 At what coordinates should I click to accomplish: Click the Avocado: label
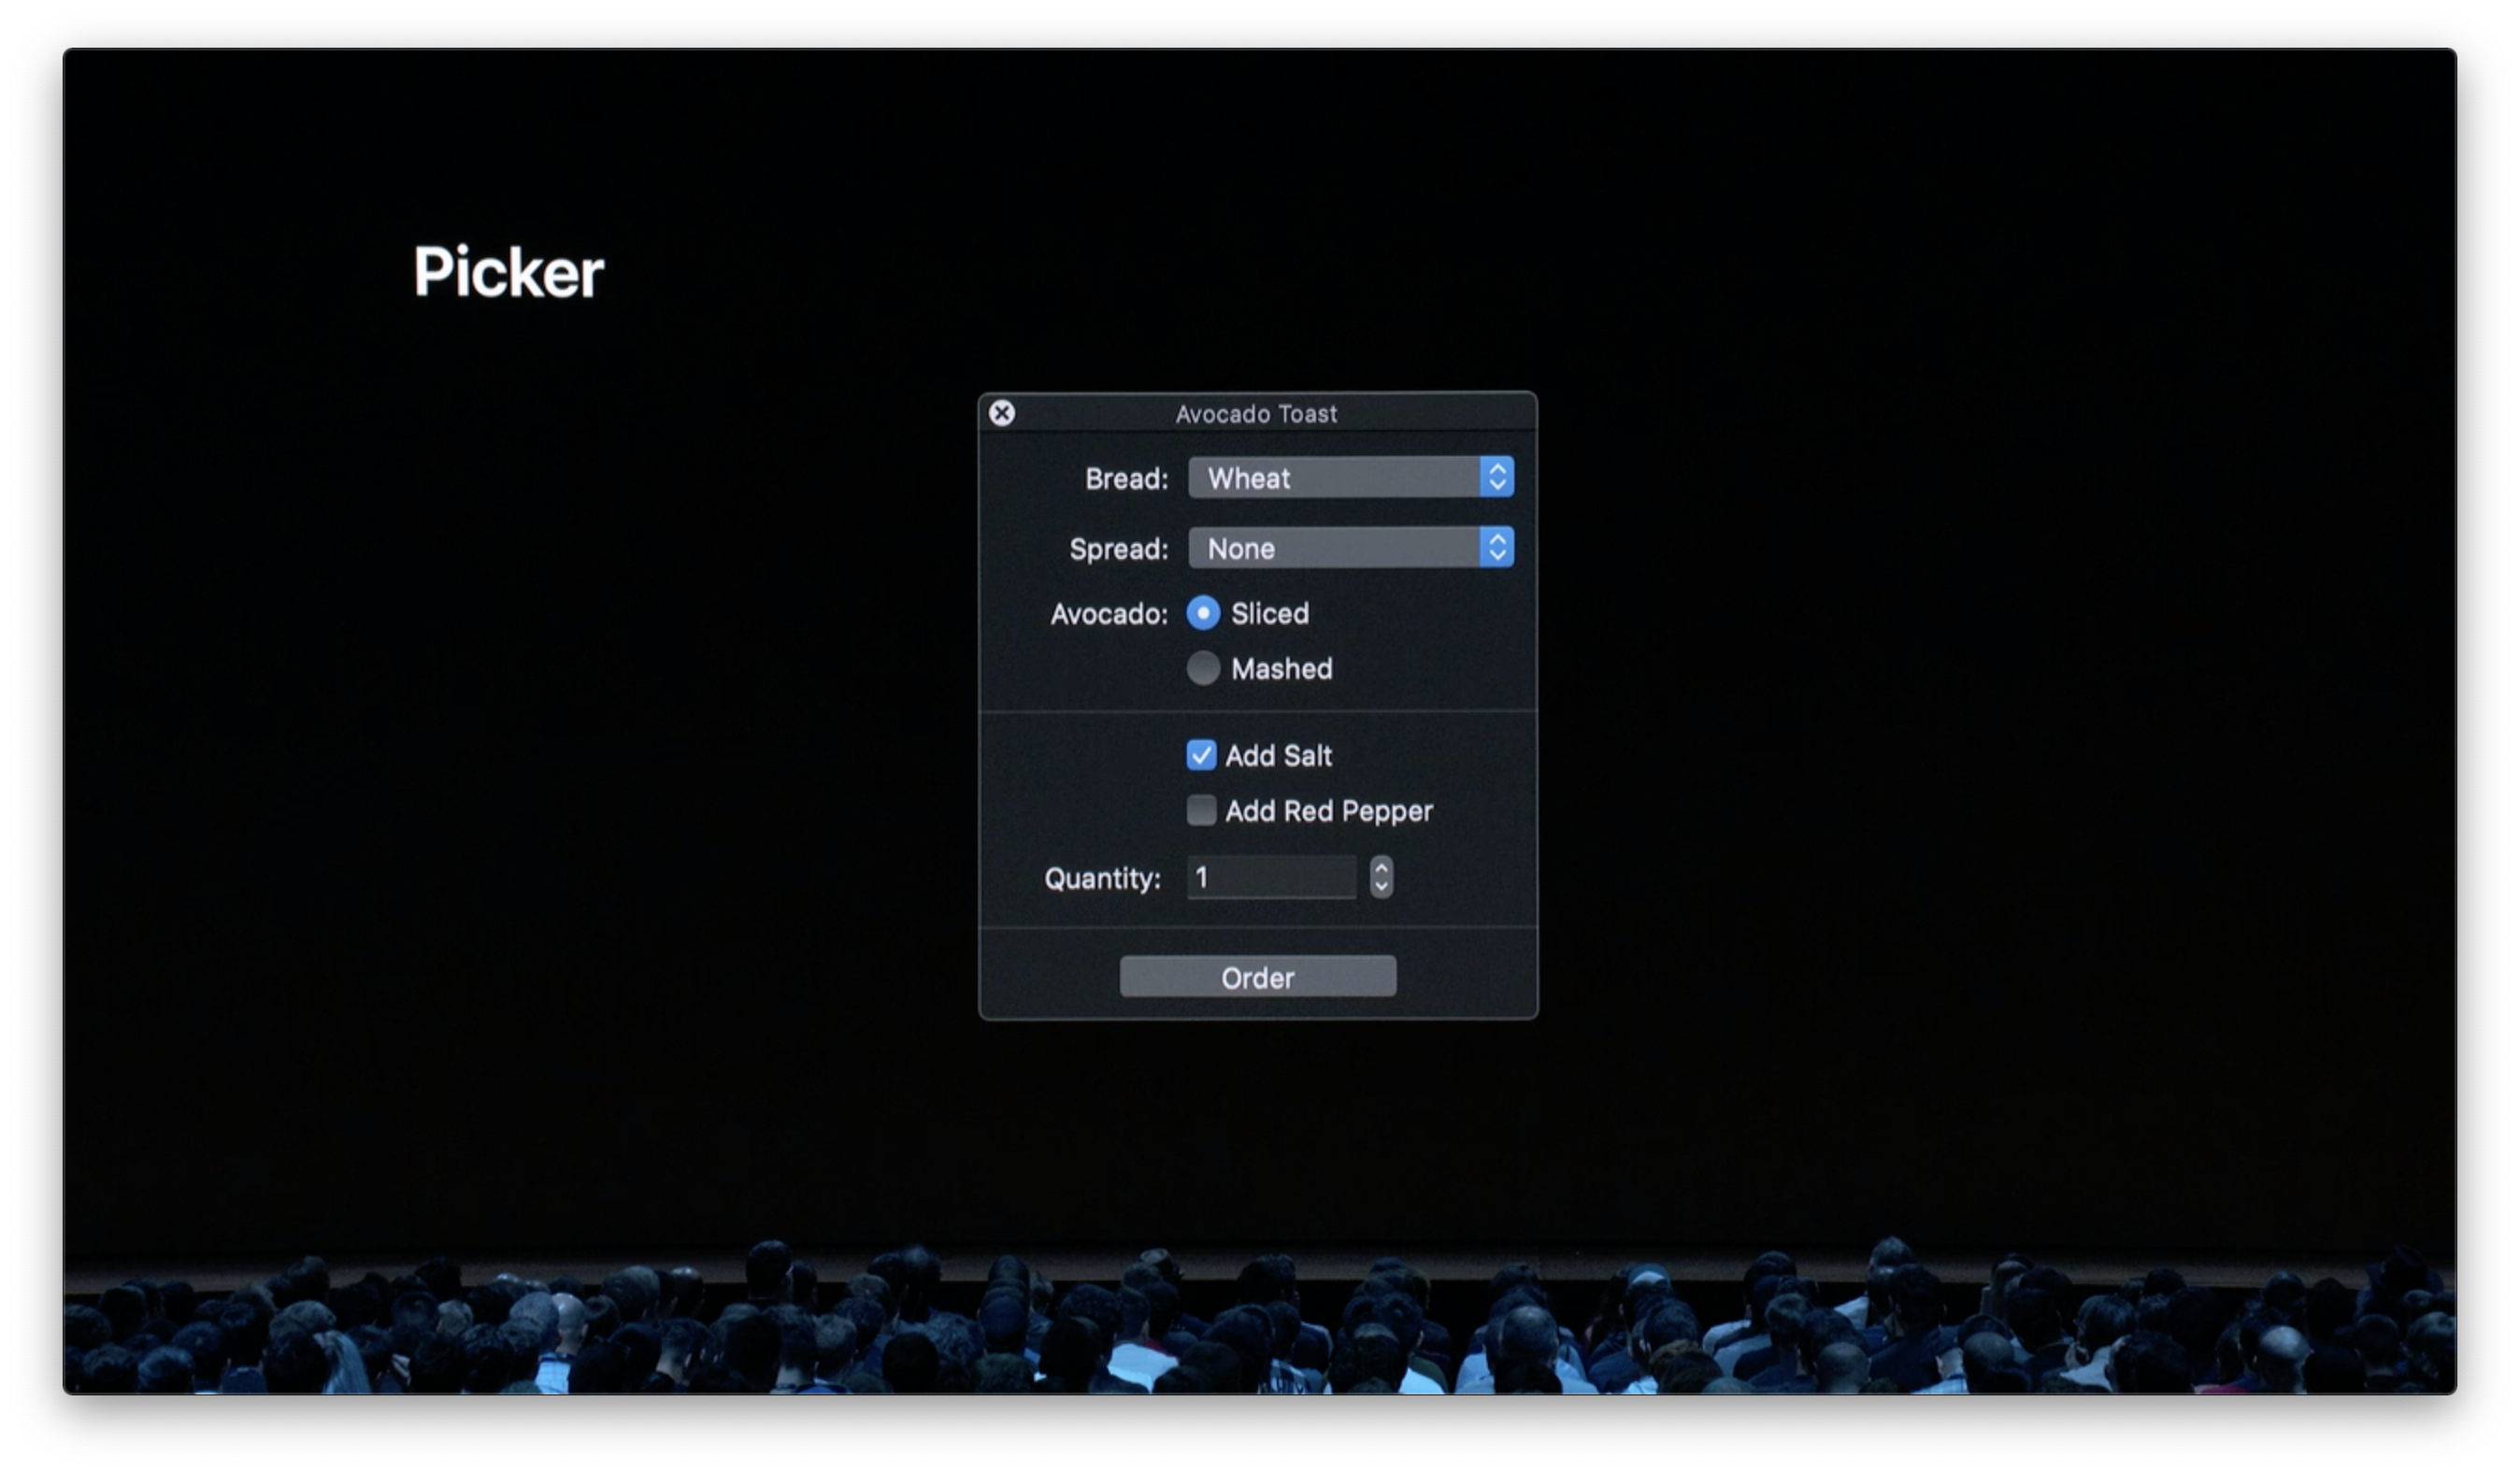tap(1109, 614)
